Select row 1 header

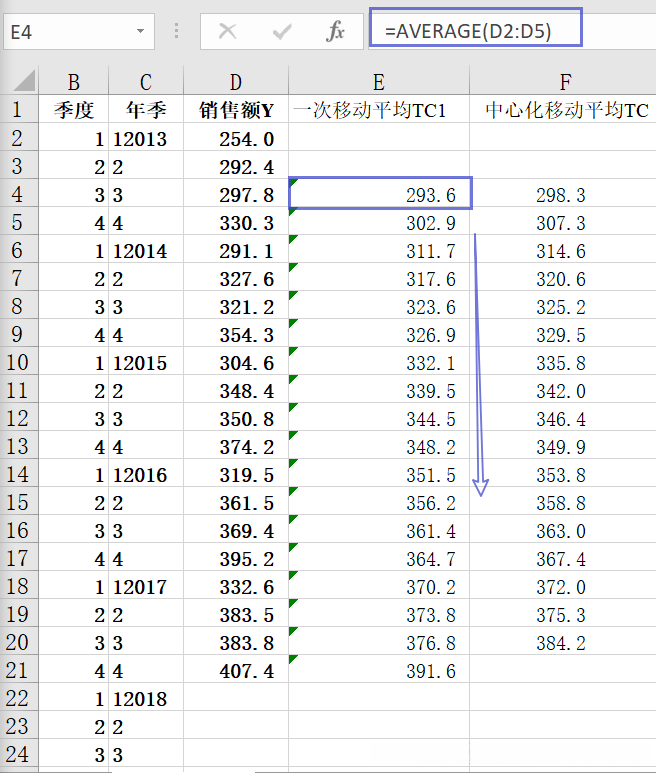[x=19, y=109]
